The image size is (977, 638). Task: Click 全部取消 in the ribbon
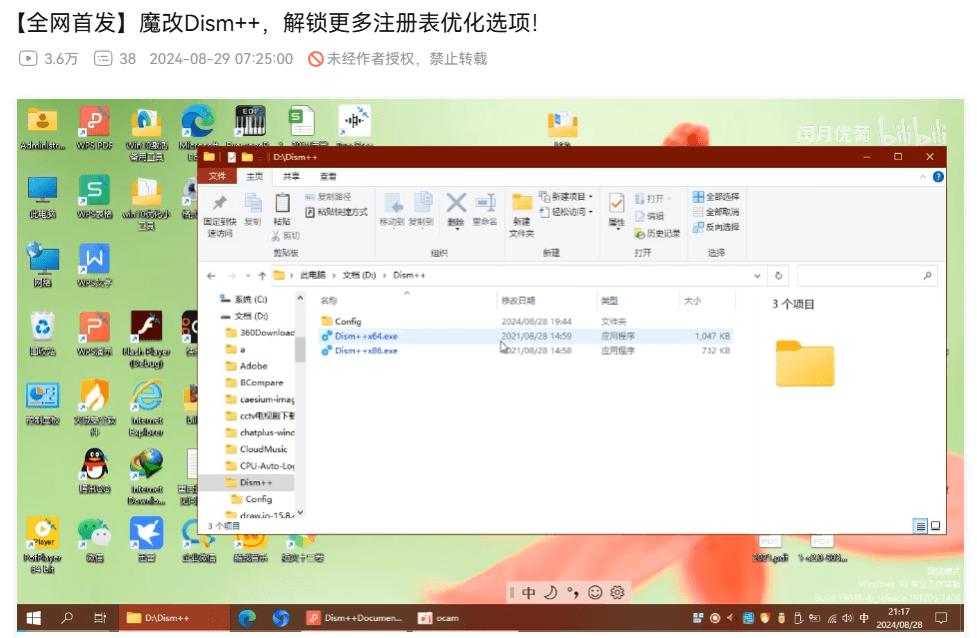716,212
